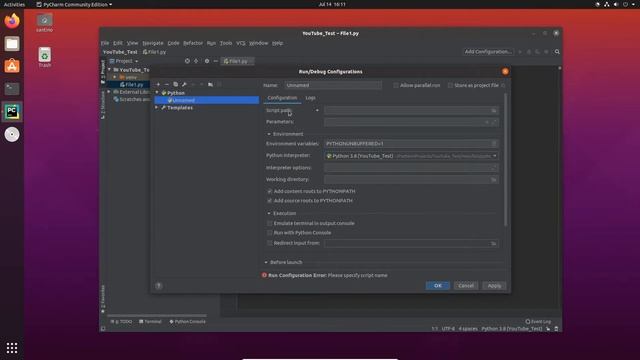Click the OK button
The width and height of the screenshot is (640, 360).
(438, 286)
